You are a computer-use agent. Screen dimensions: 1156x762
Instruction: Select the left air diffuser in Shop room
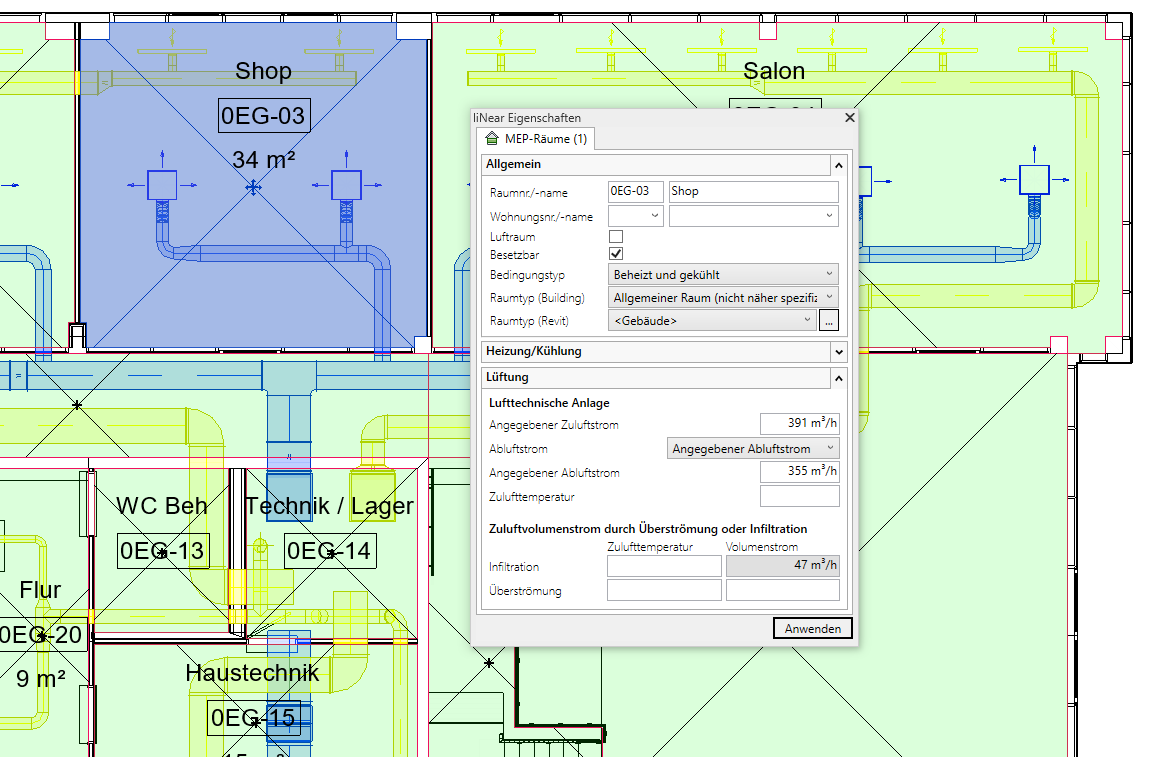(x=162, y=185)
